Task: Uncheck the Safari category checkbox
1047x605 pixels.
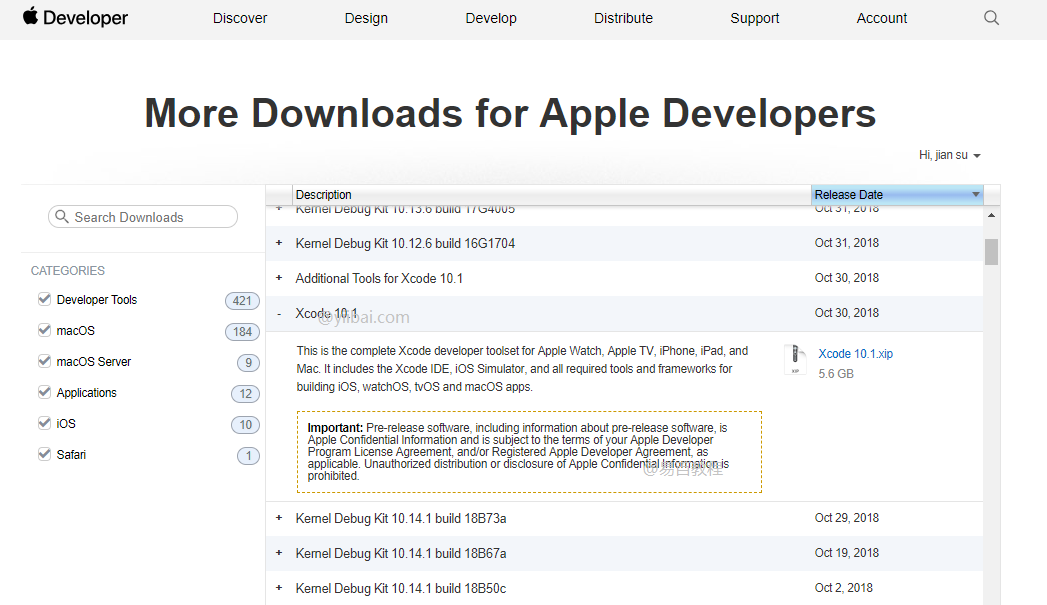Action: (x=45, y=454)
